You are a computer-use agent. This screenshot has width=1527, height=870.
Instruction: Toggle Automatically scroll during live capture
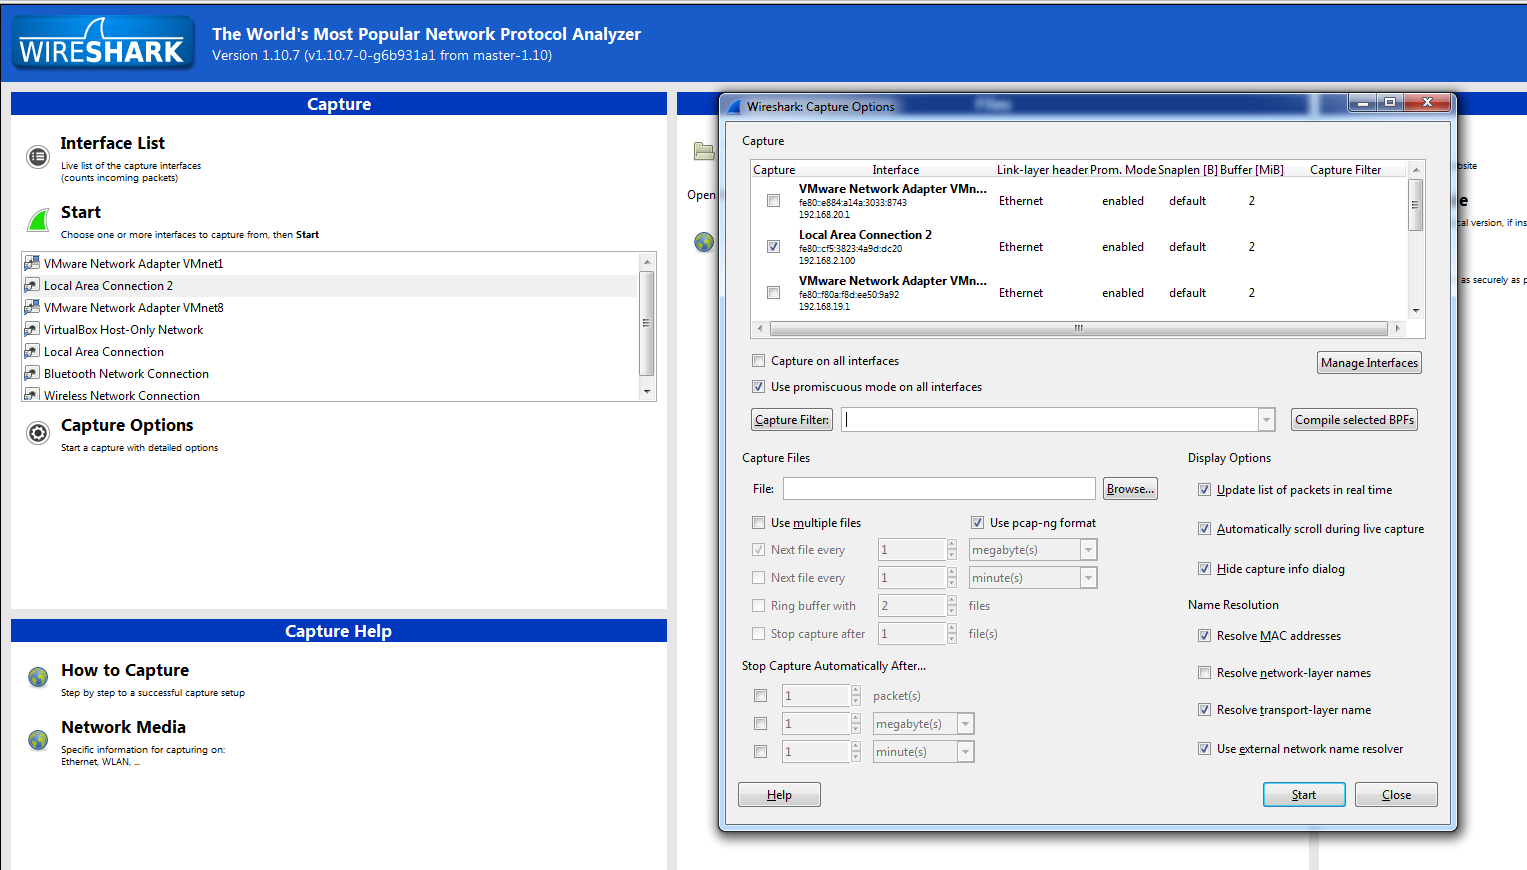1204,528
